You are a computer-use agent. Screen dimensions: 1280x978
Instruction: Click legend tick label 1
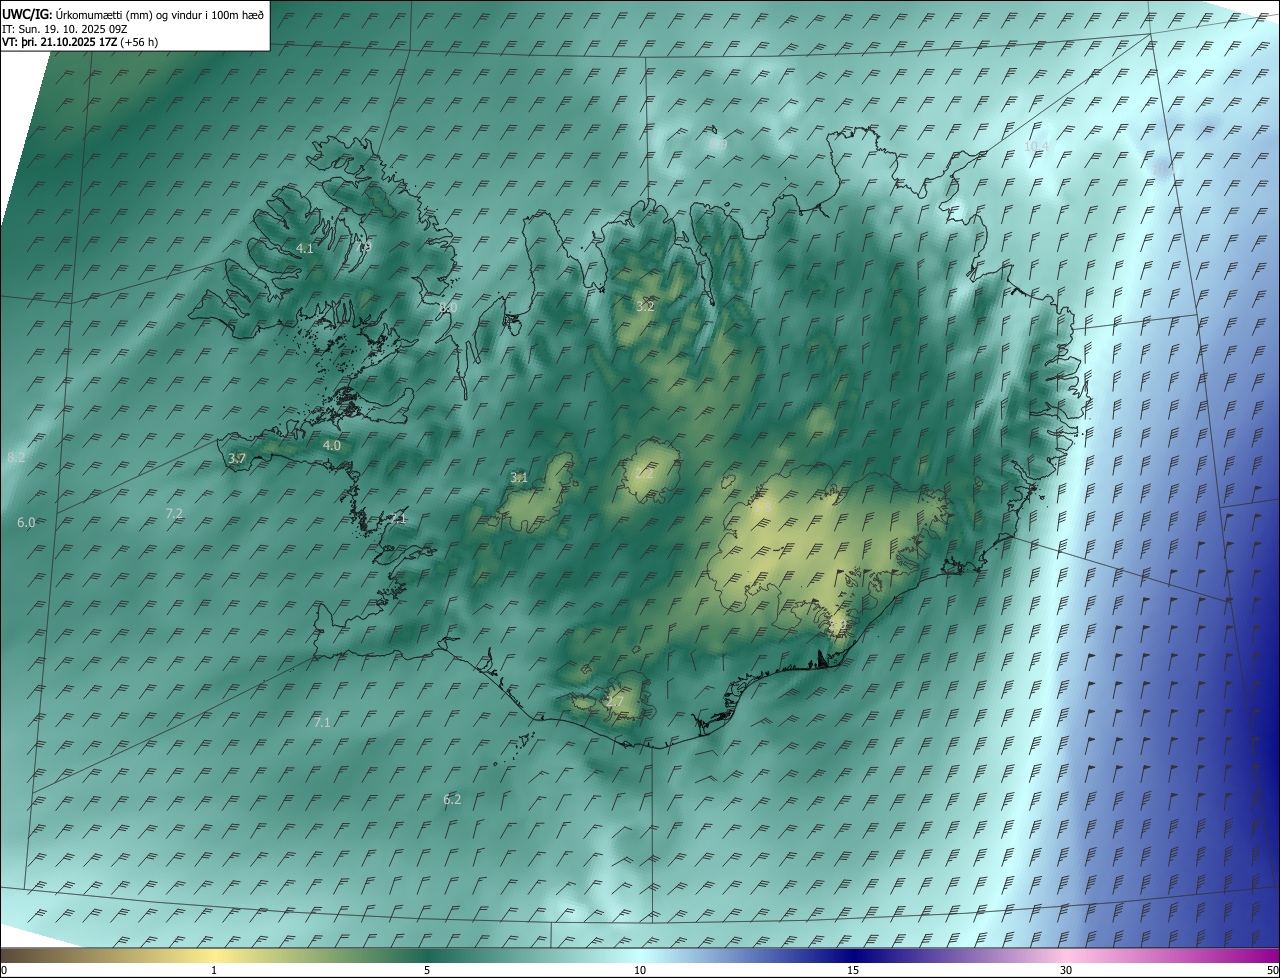point(214,970)
